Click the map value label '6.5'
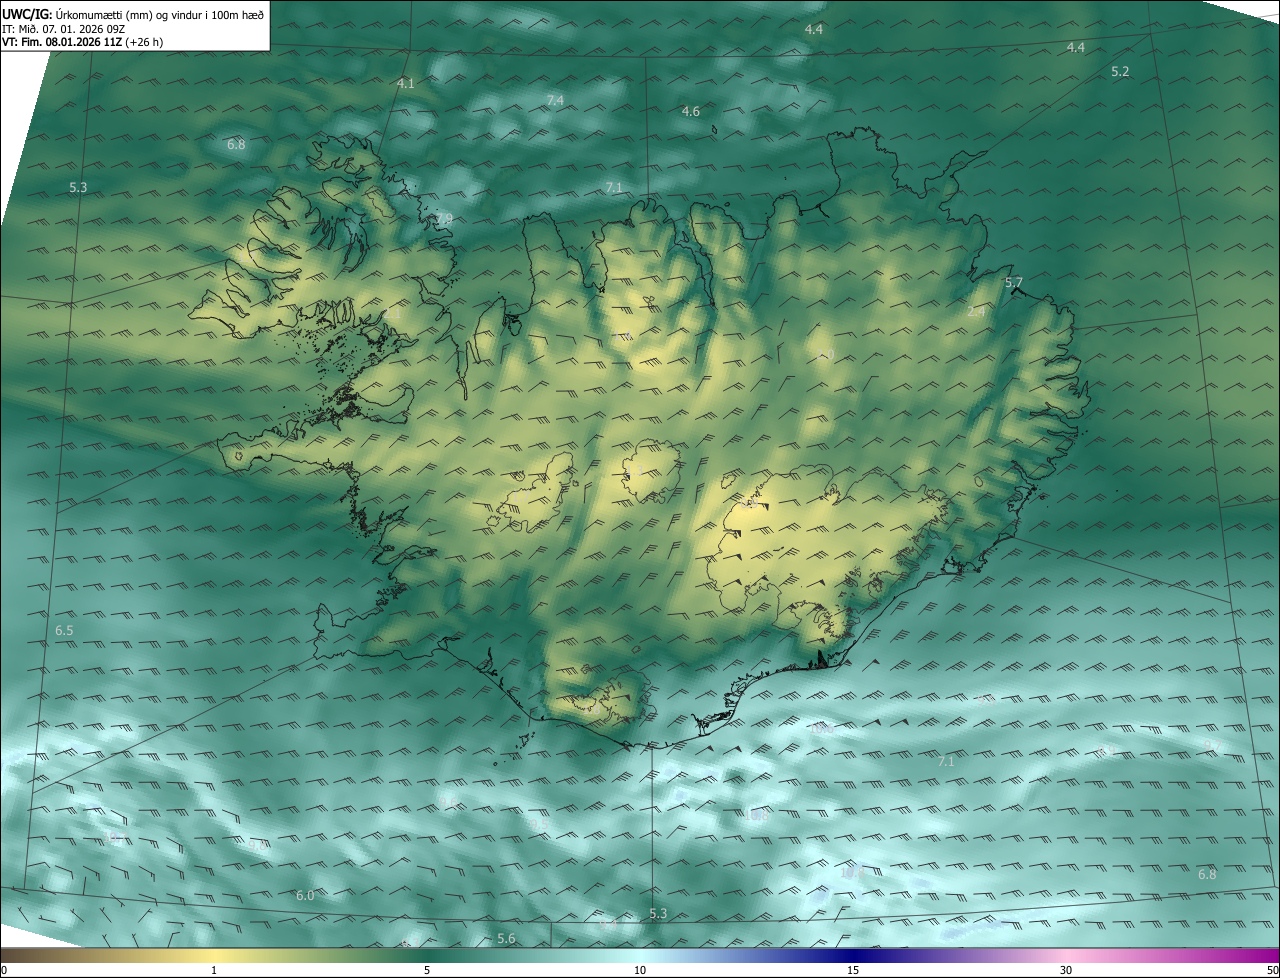 tap(64, 631)
